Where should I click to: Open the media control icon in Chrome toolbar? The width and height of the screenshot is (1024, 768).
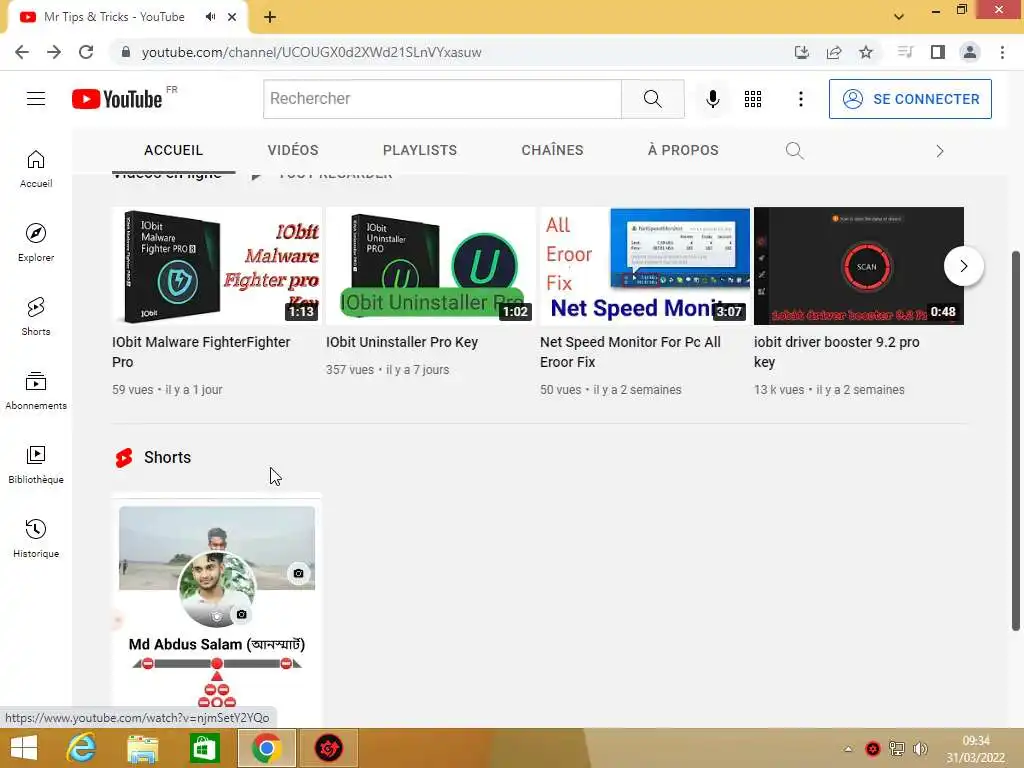pyautogui.click(x=905, y=52)
